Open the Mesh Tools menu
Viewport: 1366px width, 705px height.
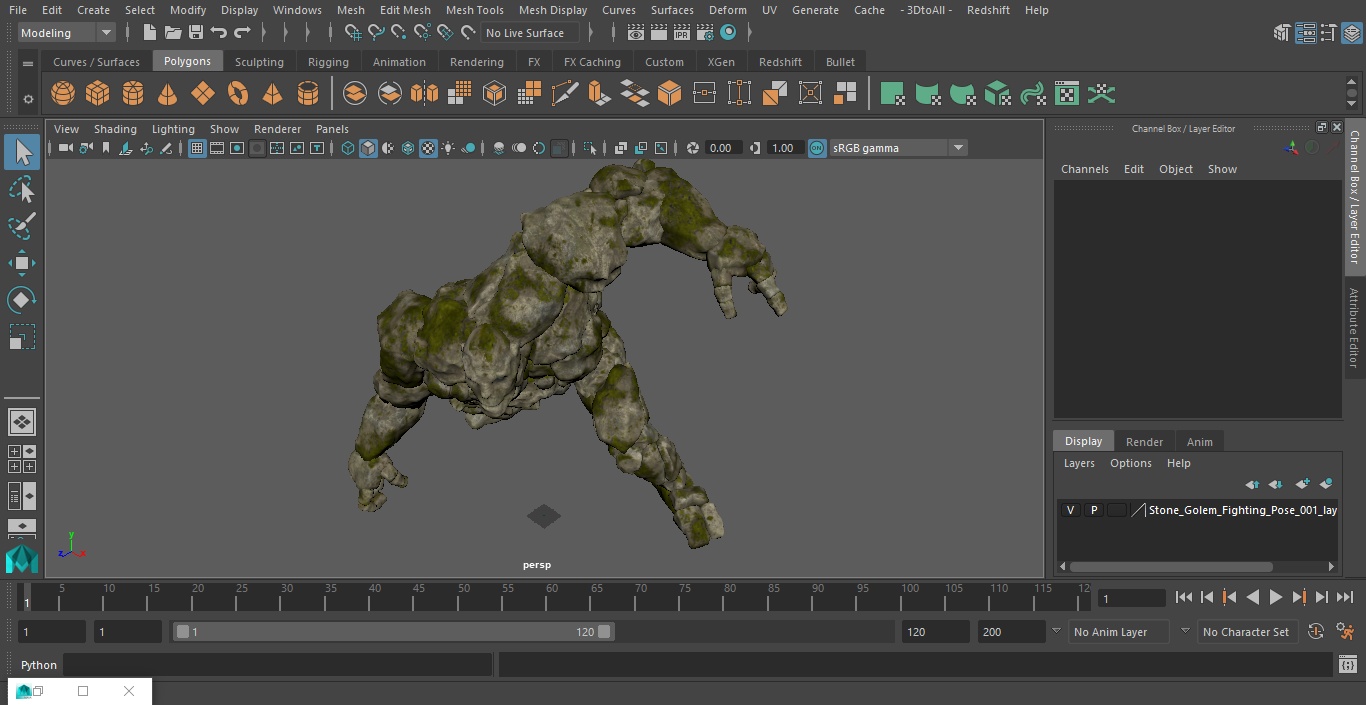point(474,10)
